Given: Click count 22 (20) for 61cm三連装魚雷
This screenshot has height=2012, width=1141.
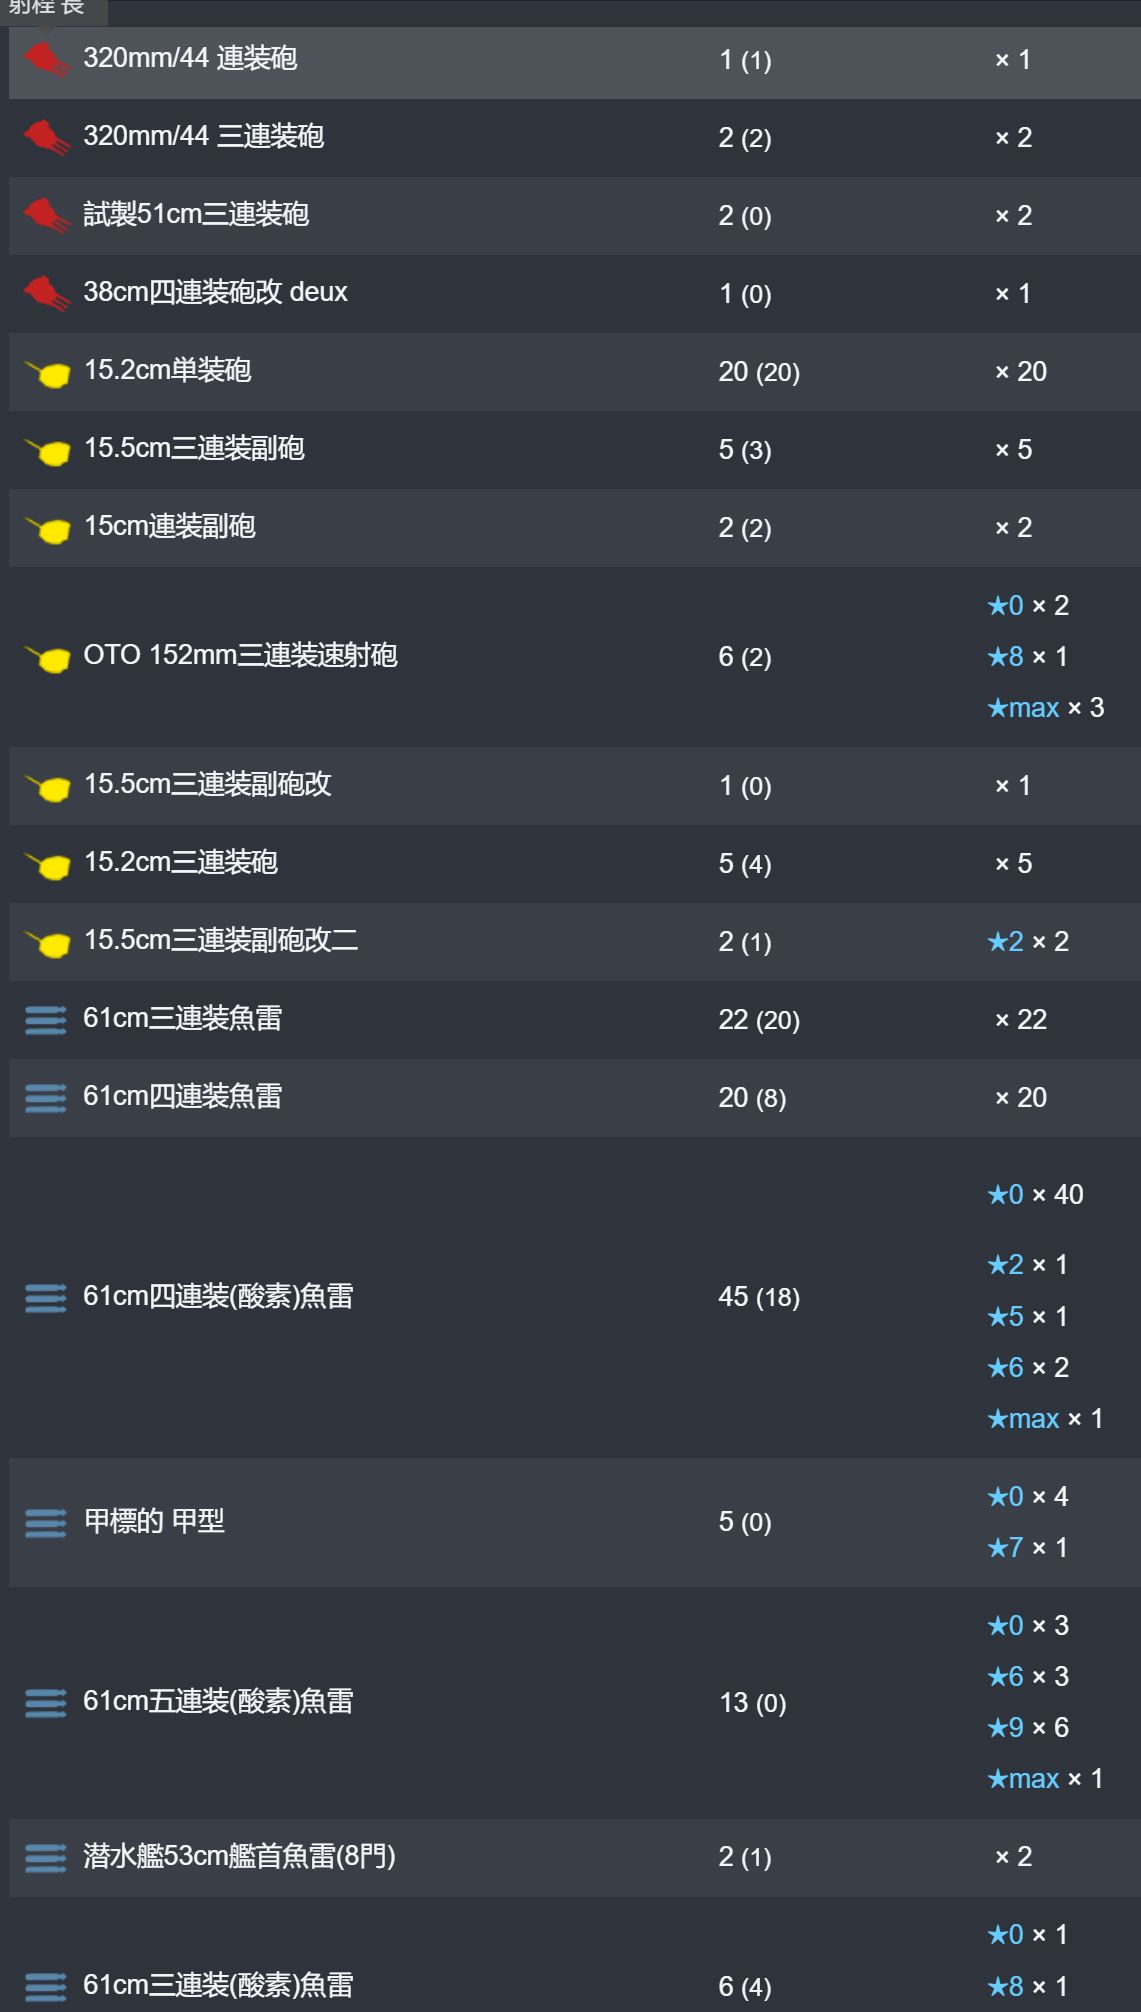Looking at the screenshot, I should [x=759, y=1019].
